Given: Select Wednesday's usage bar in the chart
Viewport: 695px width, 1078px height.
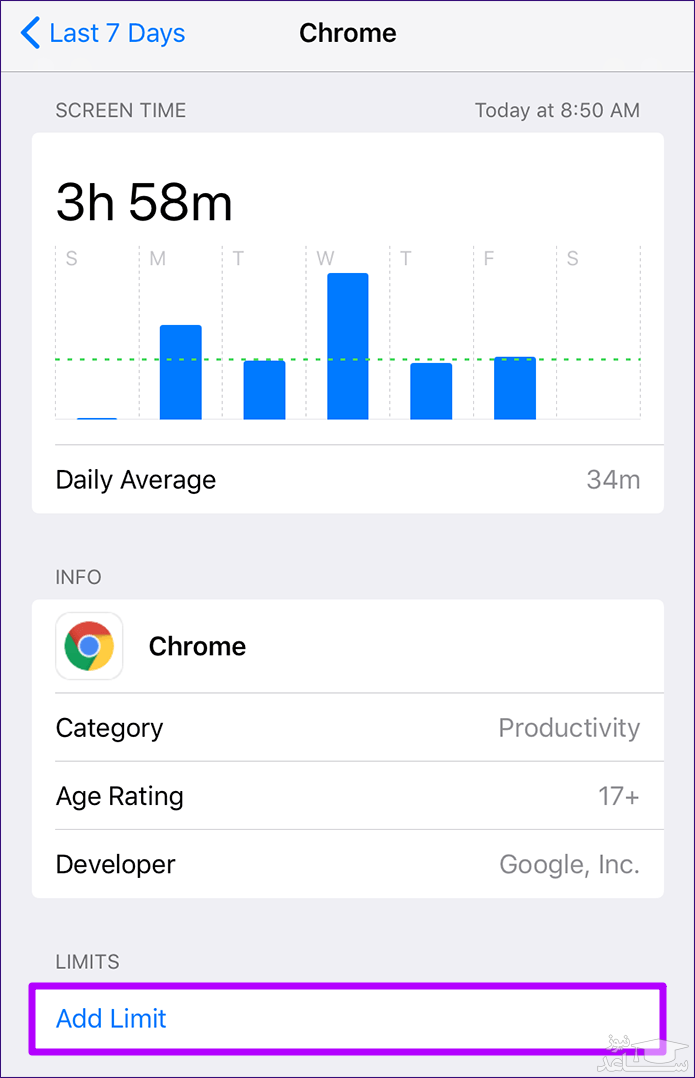Looking at the screenshot, I should tap(348, 346).
